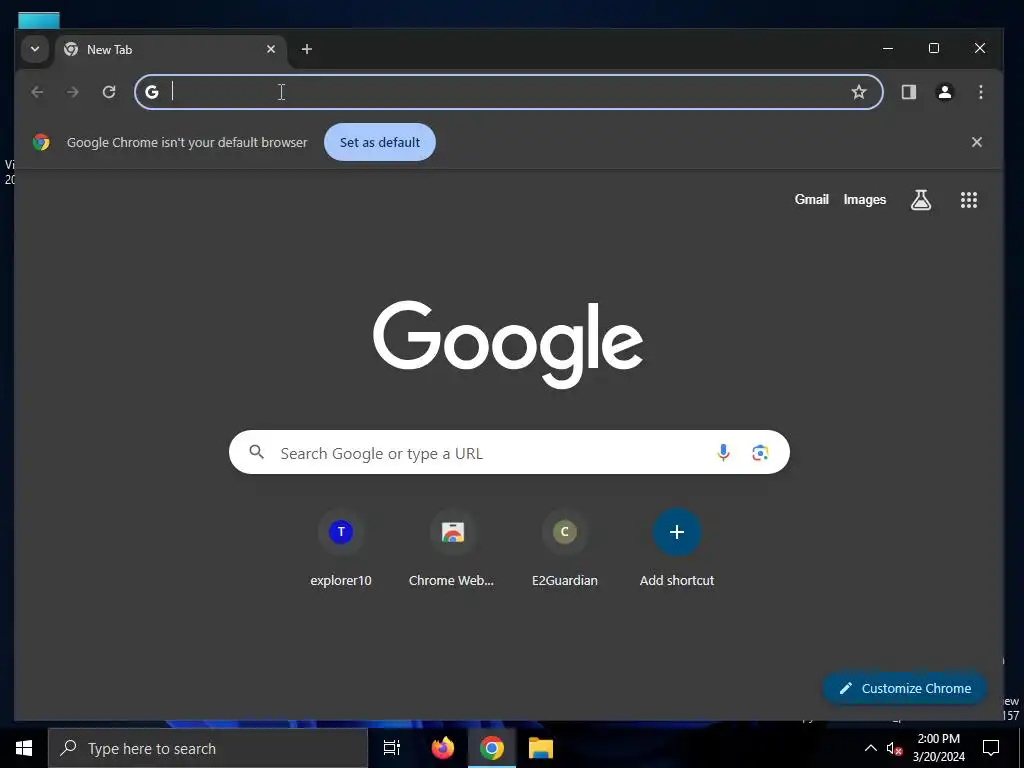
Task: Start voice search with microphone icon
Action: (x=723, y=452)
